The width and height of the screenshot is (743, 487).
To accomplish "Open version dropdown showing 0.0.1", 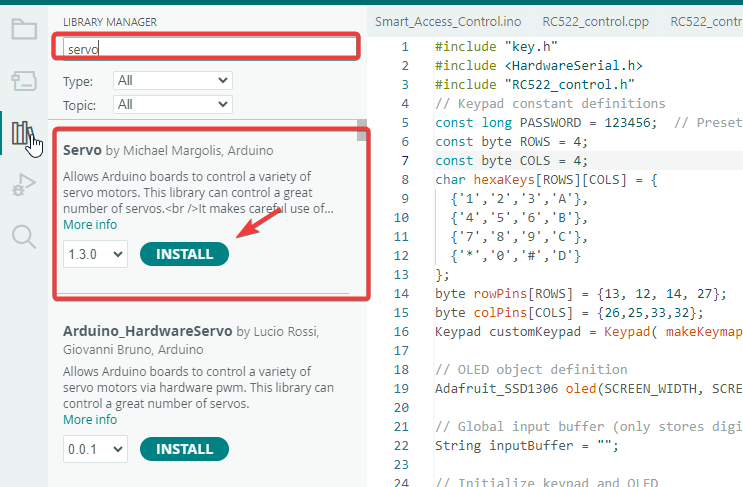I will click(95, 449).
